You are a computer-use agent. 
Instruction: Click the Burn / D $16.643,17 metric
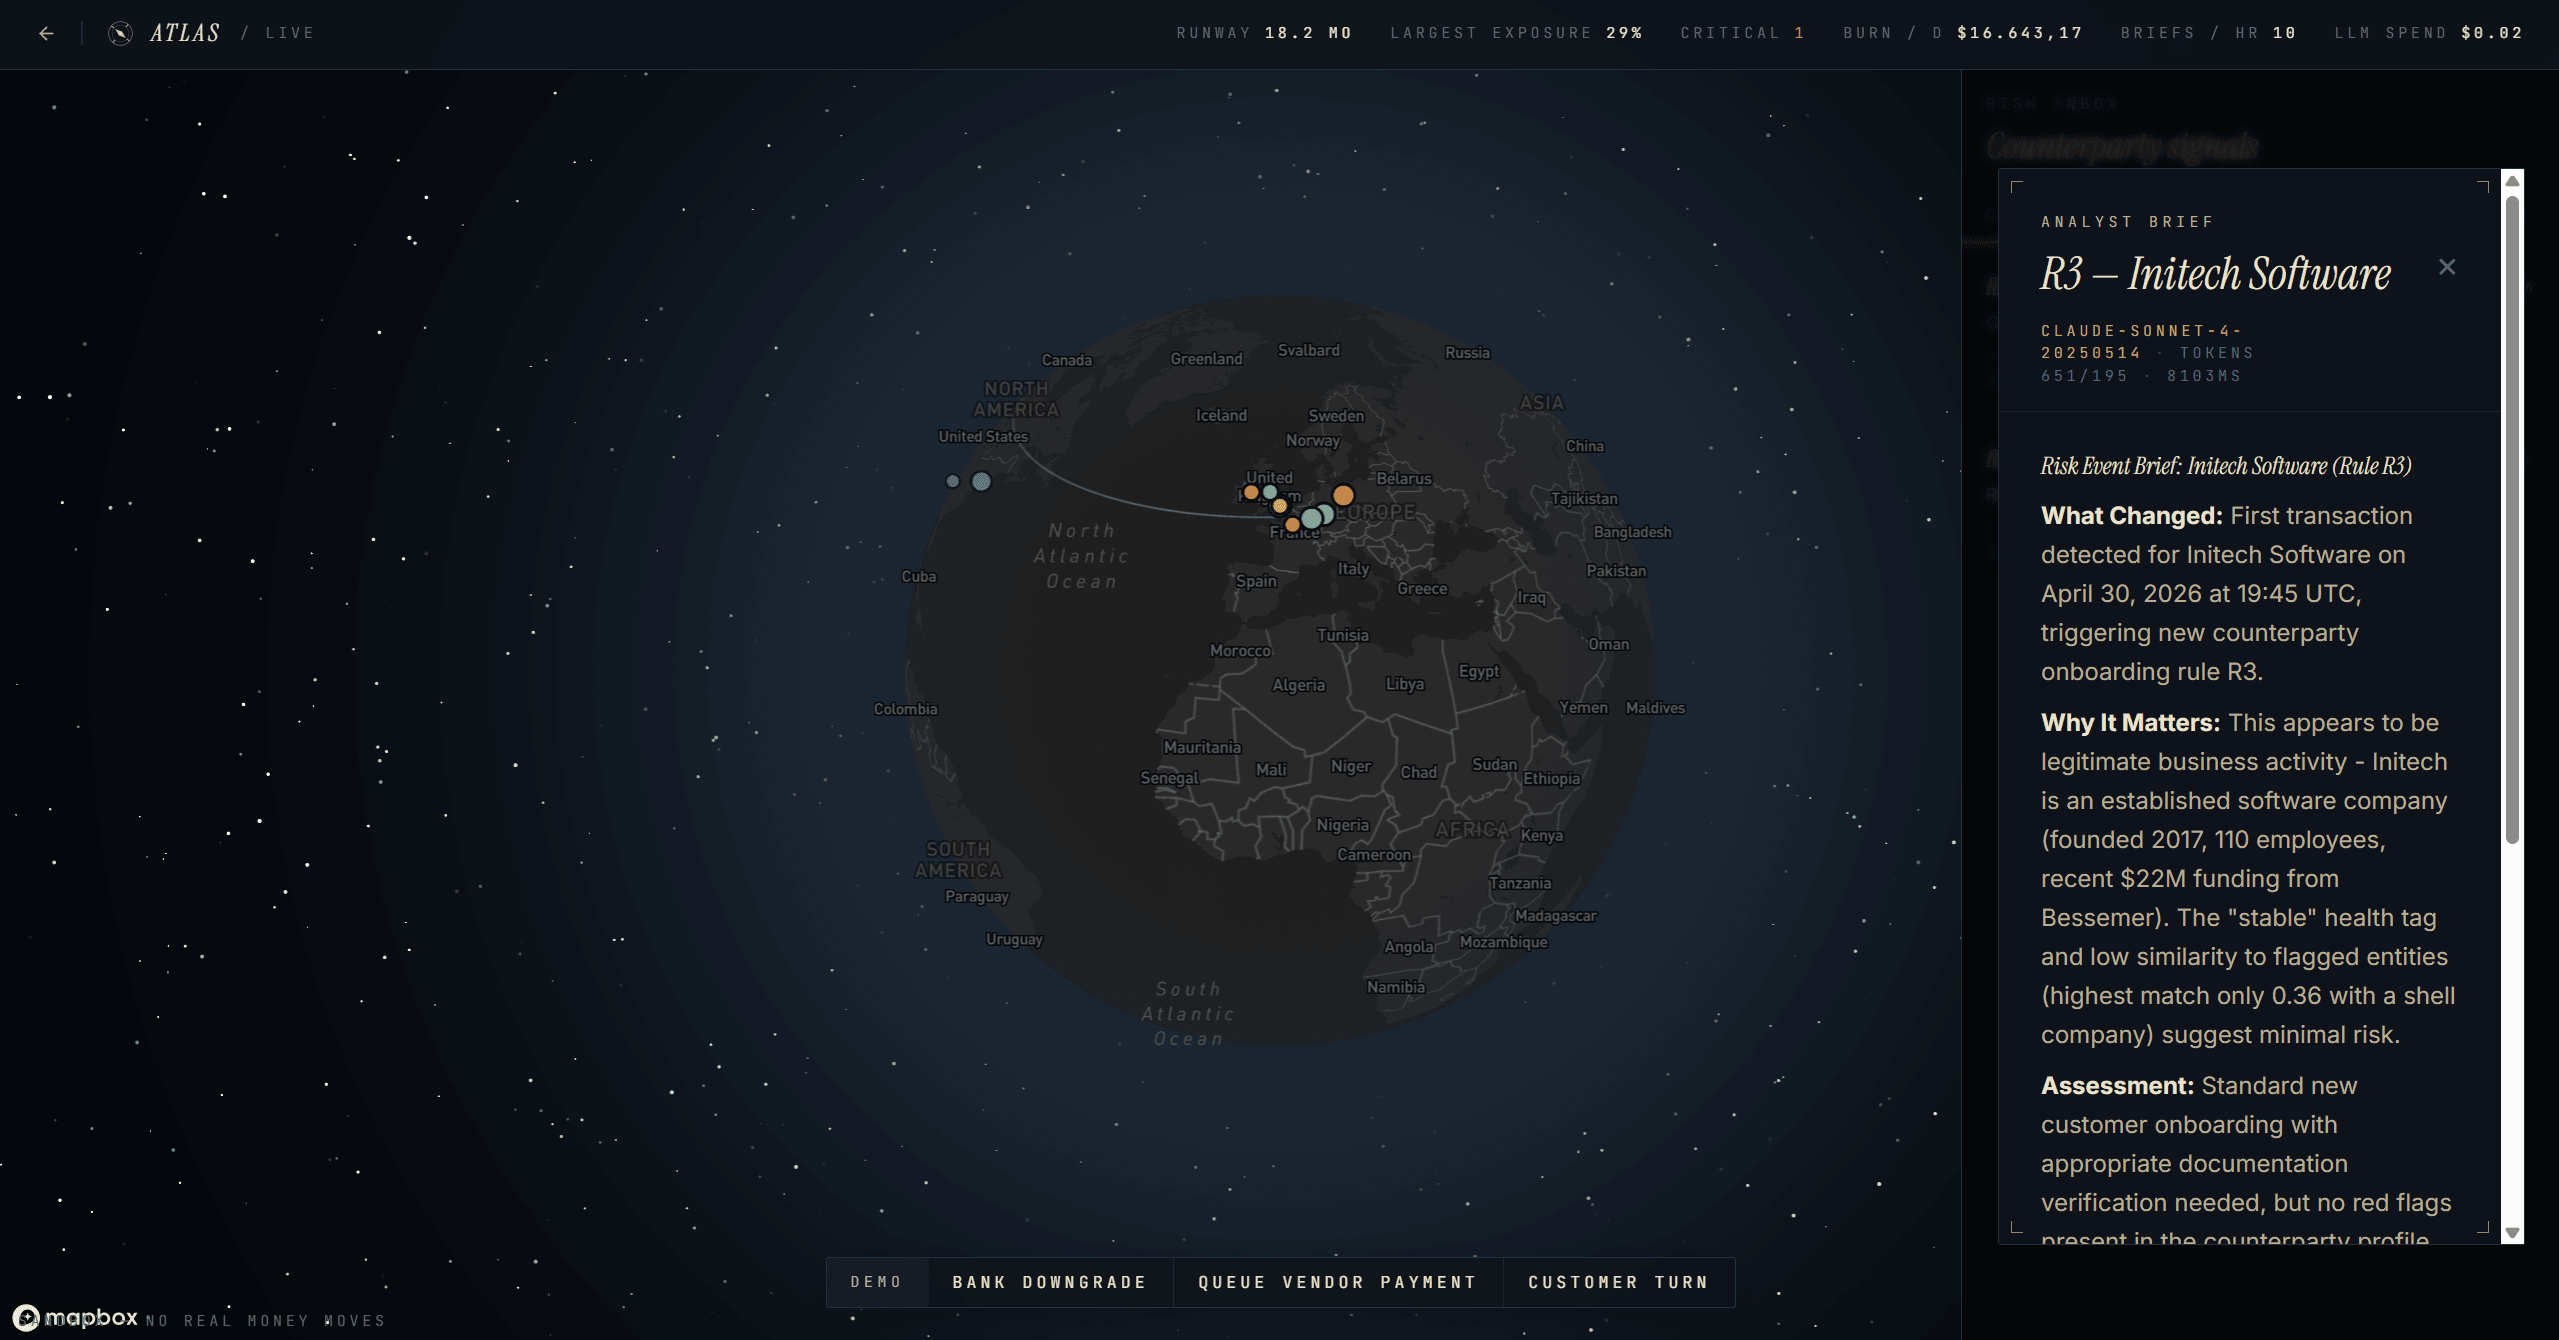pyautogui.click(x=1963, y=33)
